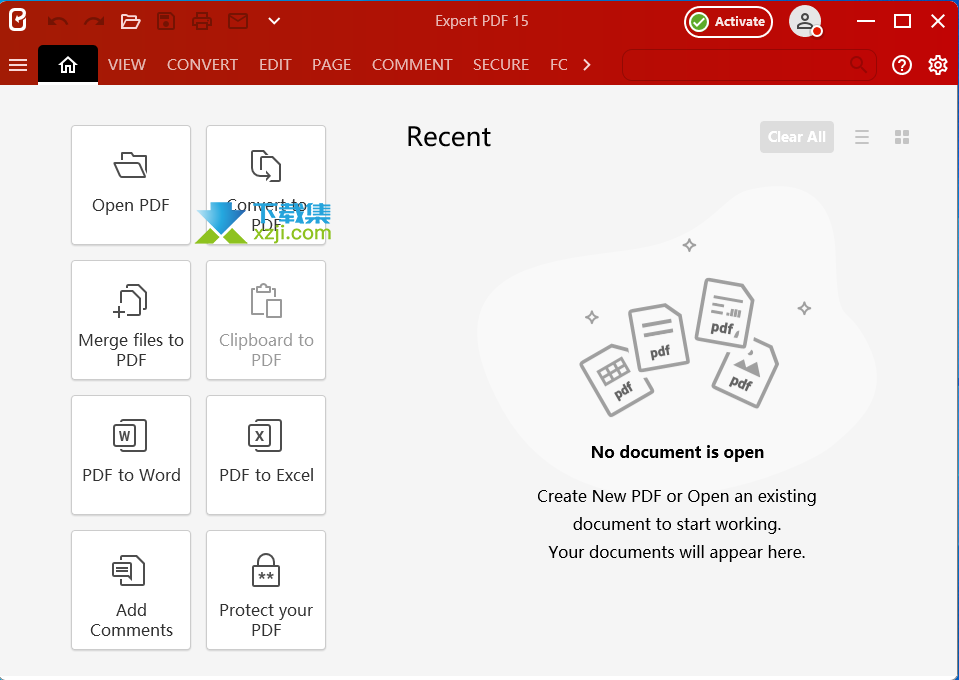Image resolution: width=959 pixels, height=680 pixels.
Task: Click the Merge files to PDF tile
Action: 131,320
